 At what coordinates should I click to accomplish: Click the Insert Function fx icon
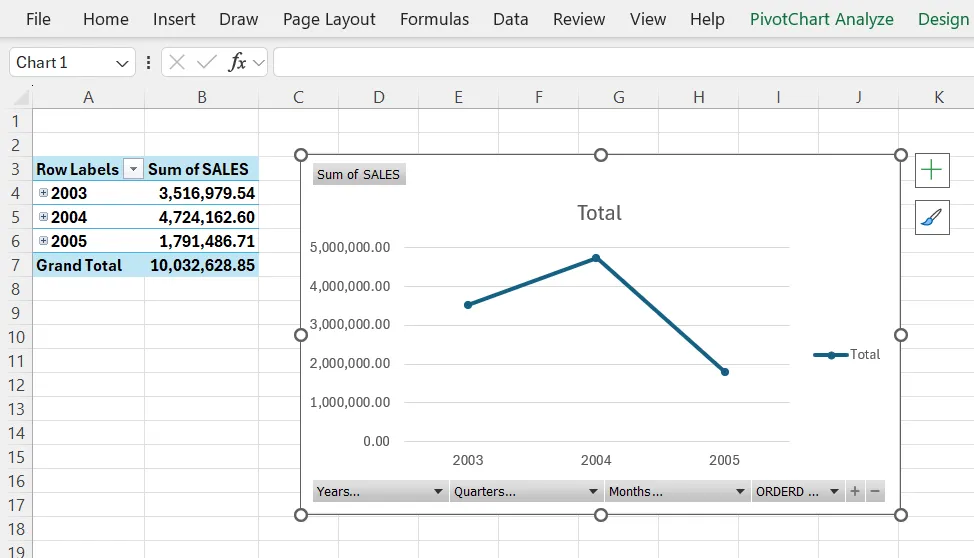237,62
